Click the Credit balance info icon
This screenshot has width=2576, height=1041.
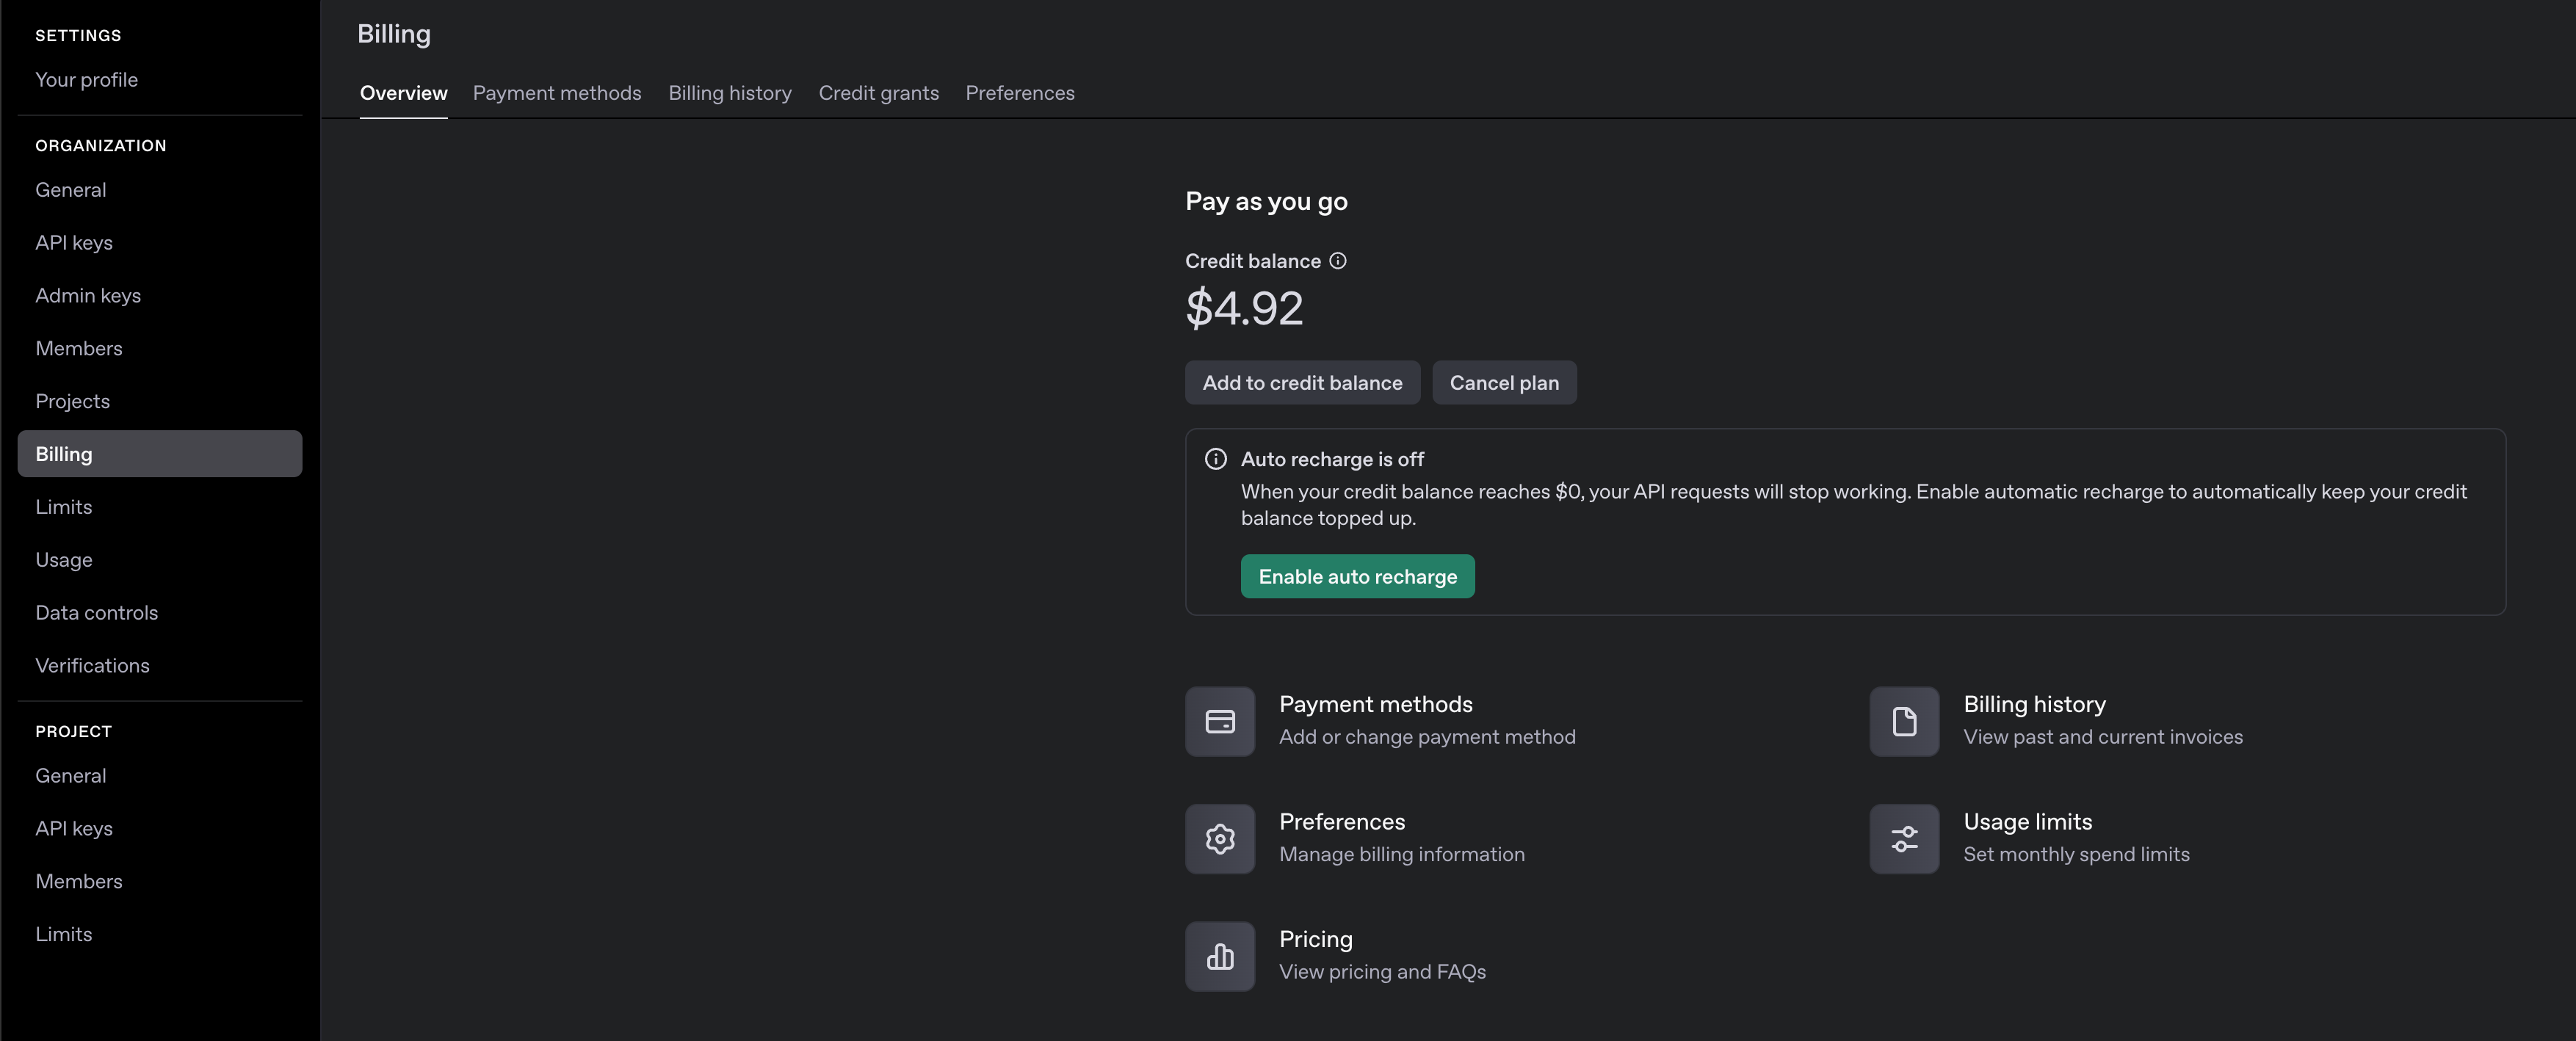tap(1337, 261)
